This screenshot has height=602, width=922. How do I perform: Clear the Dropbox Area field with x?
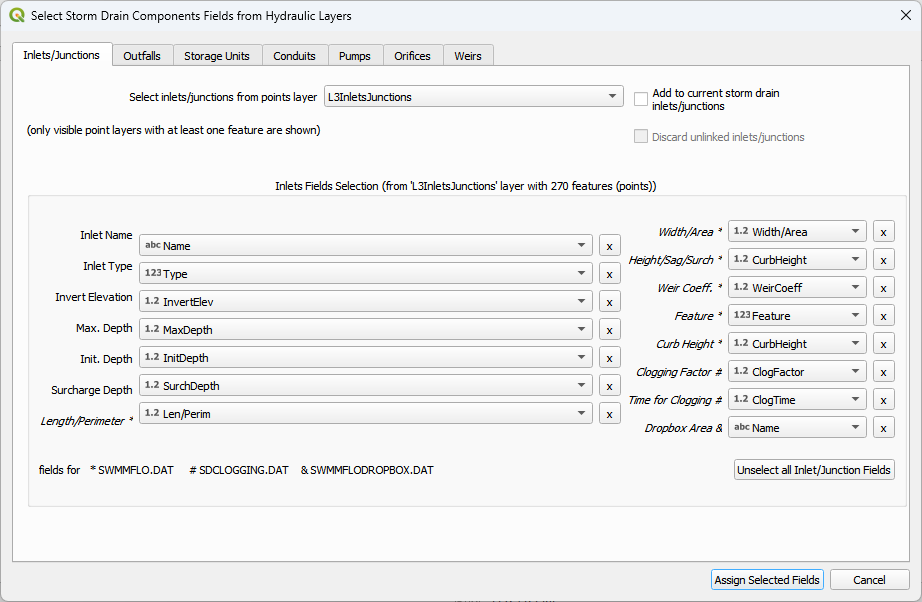(x=883, y=428)
